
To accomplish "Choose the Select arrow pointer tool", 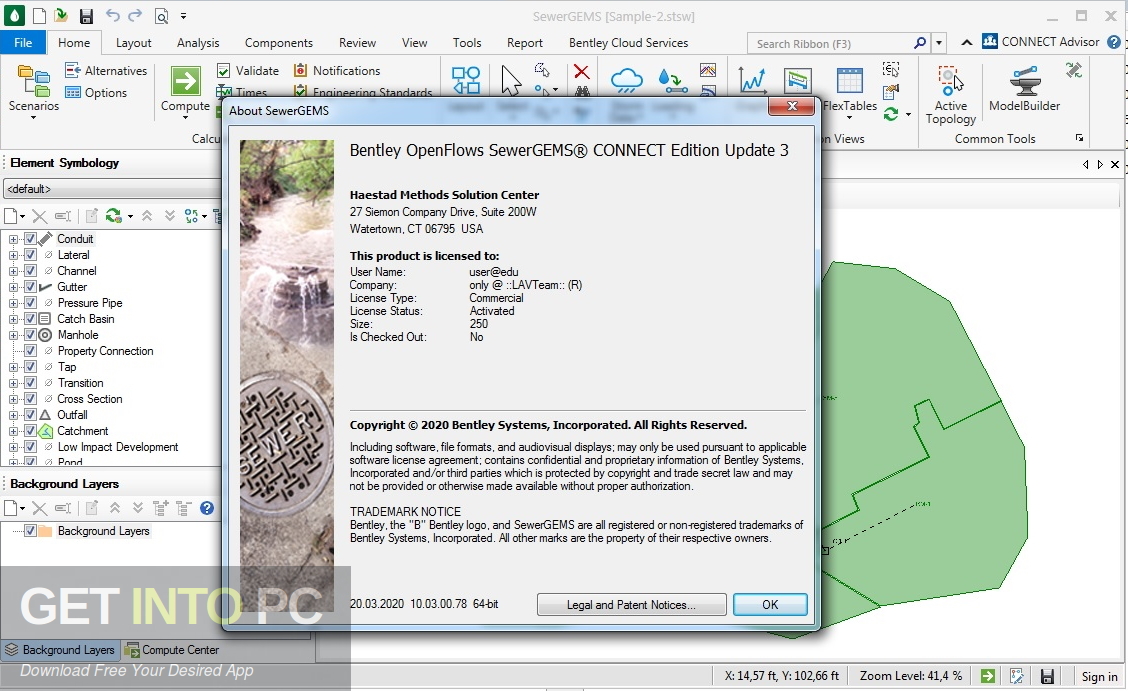I will click(x=510, y=80).
